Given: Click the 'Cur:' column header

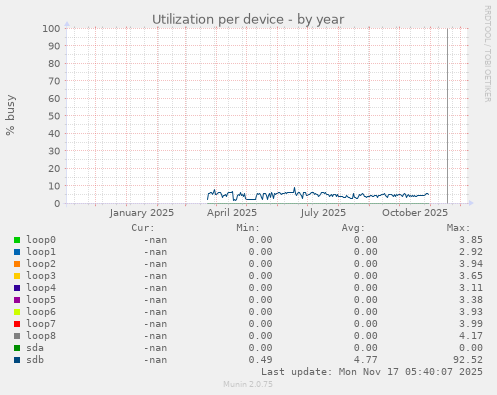Looking at the screenshot, I should coord(143,228).
